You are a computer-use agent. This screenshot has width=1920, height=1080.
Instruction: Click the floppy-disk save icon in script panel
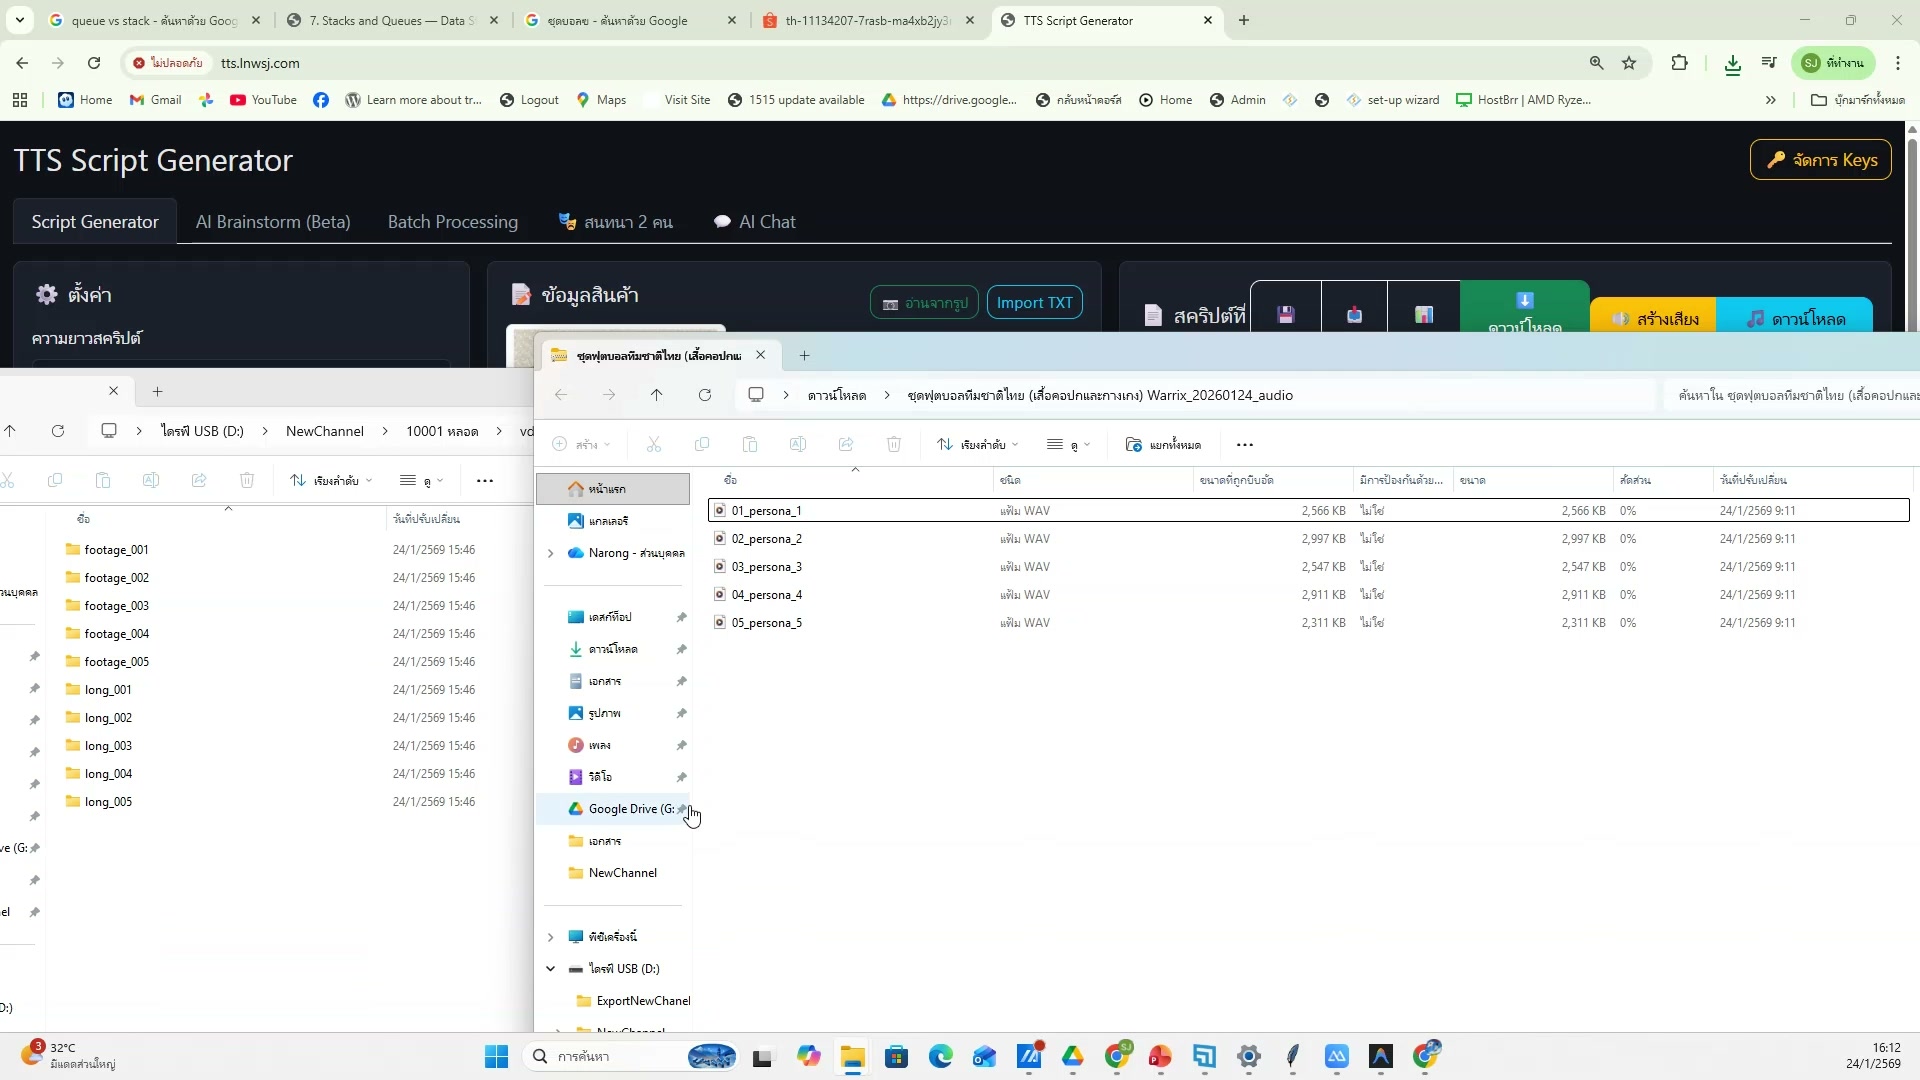1285,314
